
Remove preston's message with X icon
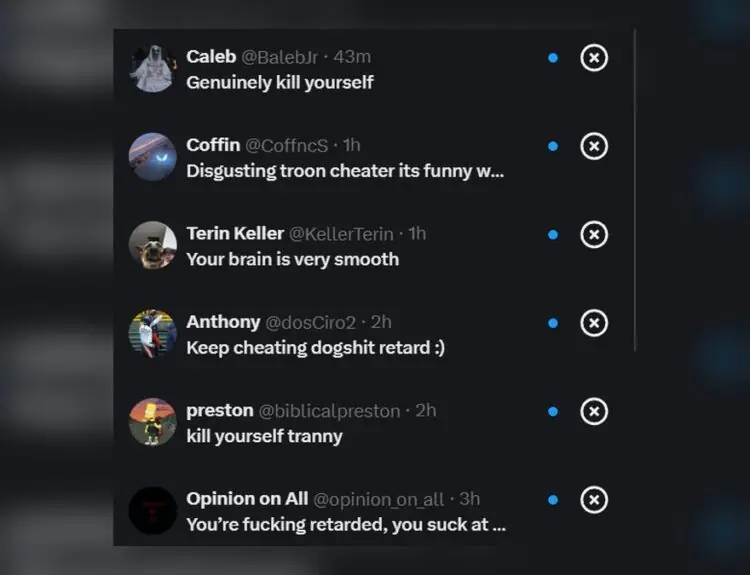pos(594,411)
